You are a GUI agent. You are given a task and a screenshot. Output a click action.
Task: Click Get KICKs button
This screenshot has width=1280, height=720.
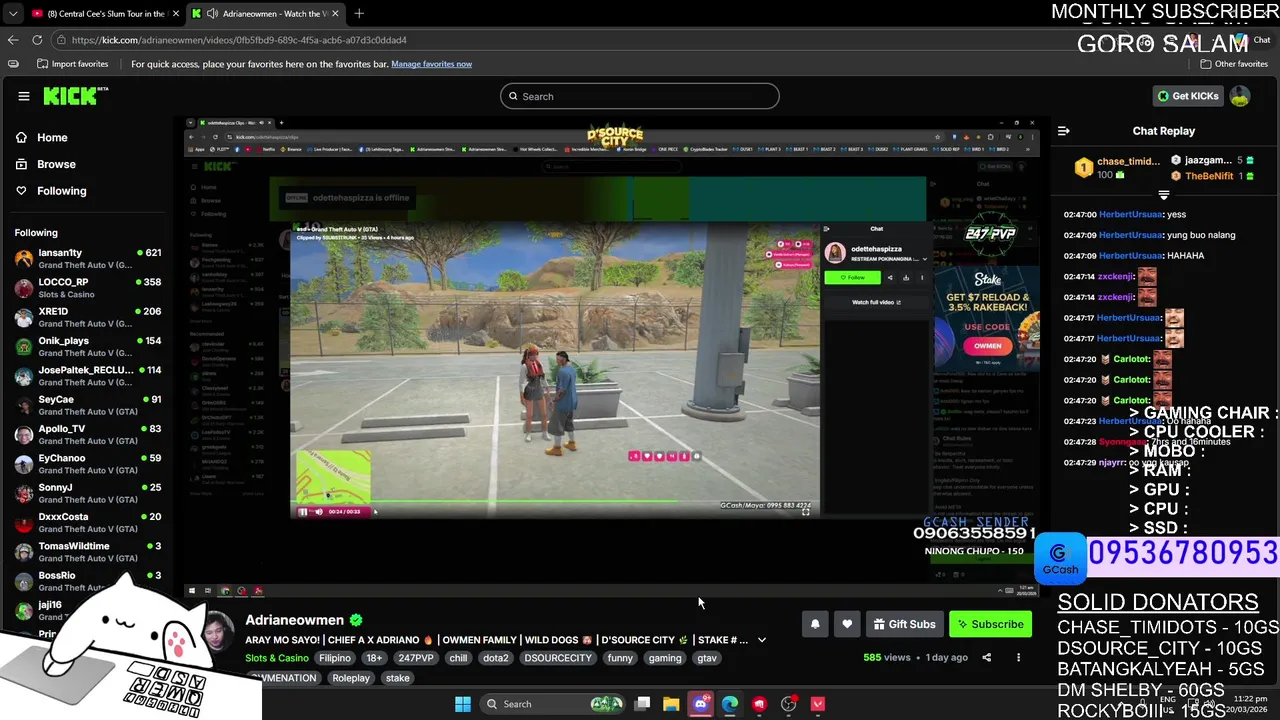point(1188,96)
